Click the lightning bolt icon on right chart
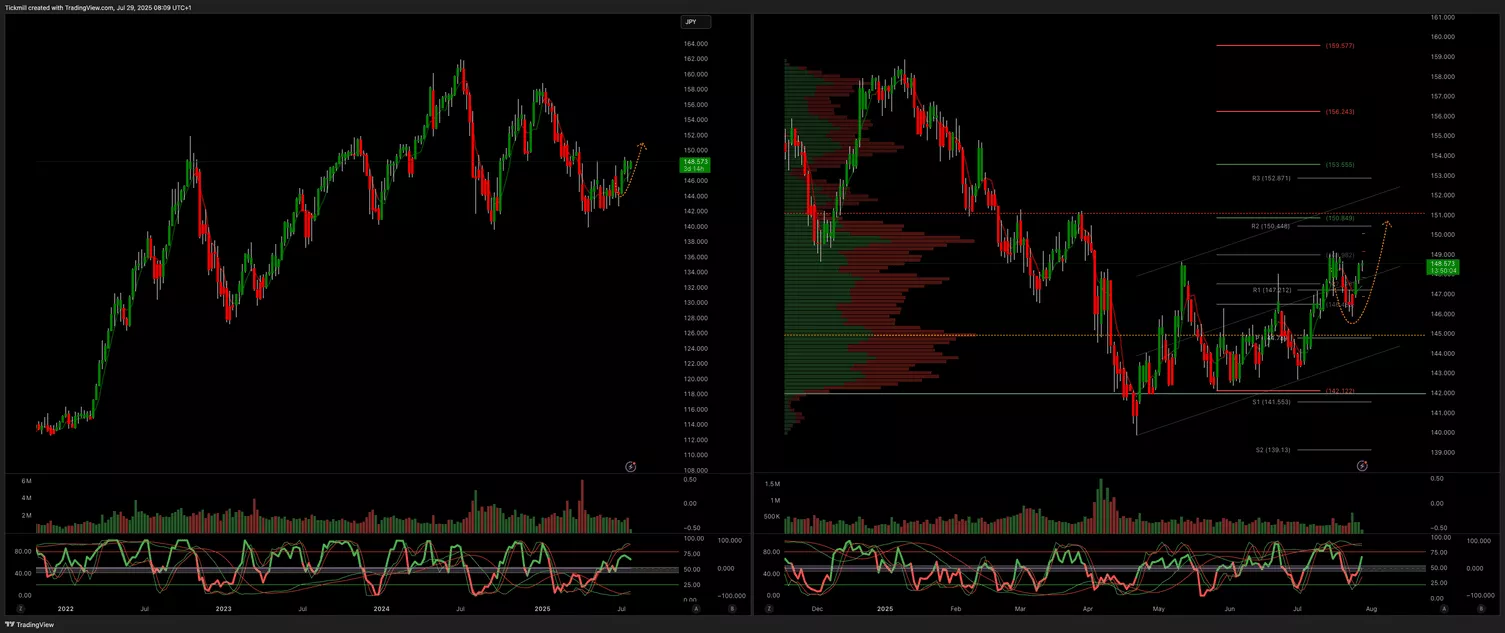This screenshot has height=633, width=1505. [1363, 466]
